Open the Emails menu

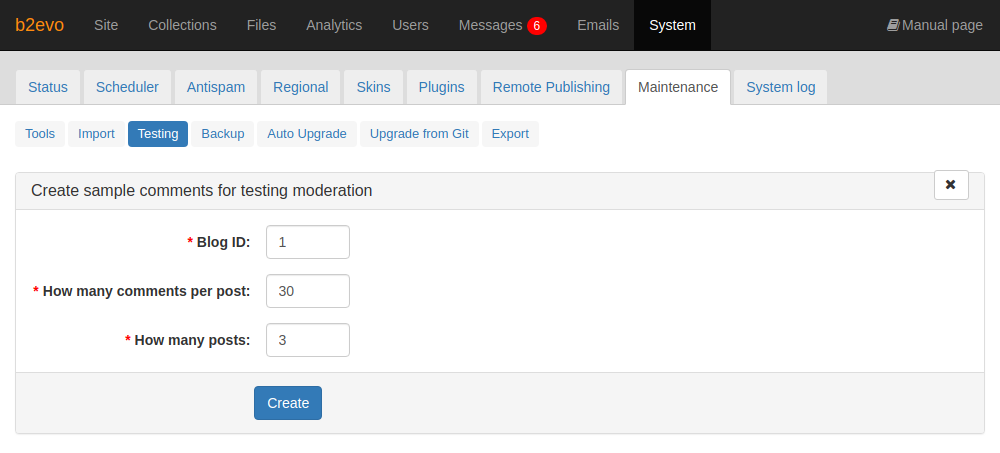coord(598,25)
